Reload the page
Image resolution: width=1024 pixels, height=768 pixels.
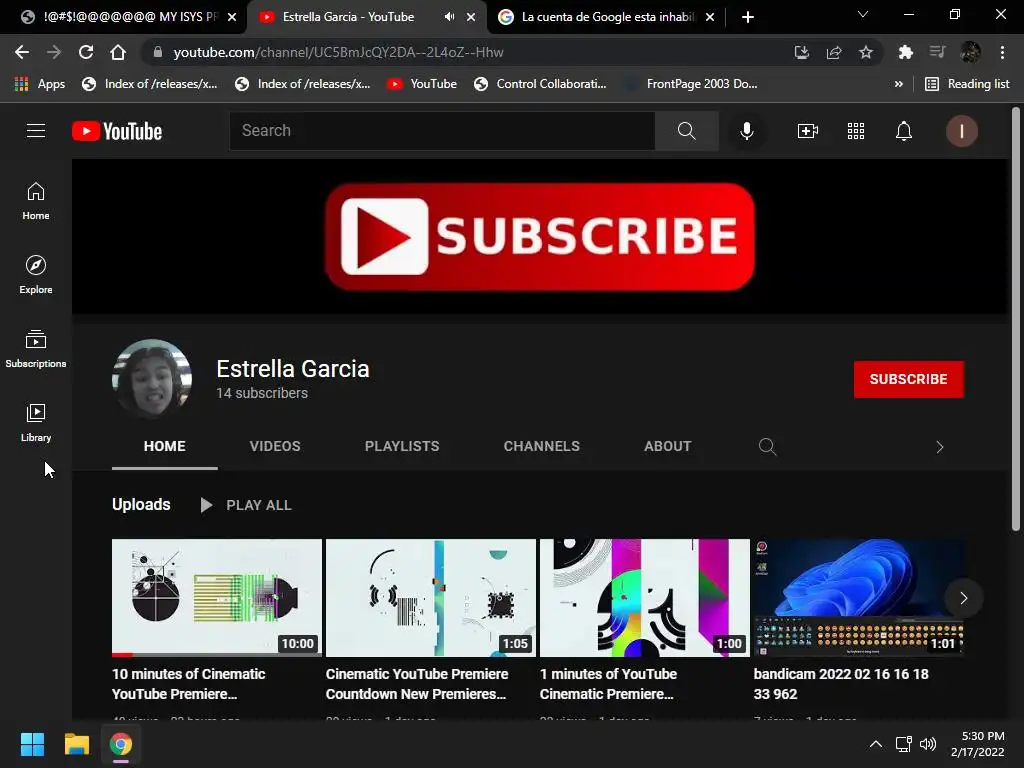(x=86, y=52)
